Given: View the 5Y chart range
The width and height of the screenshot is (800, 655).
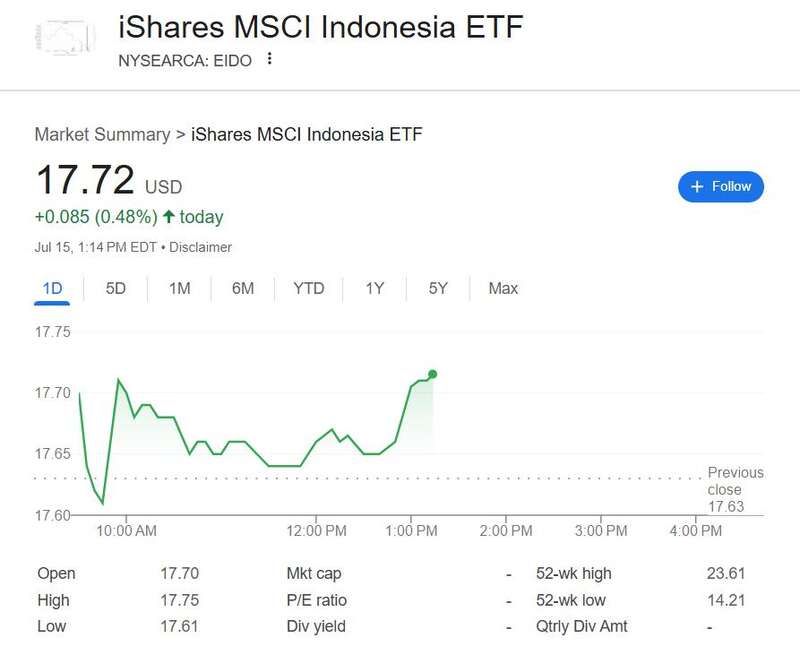Looking at the screenshot, I should point(438,289).
